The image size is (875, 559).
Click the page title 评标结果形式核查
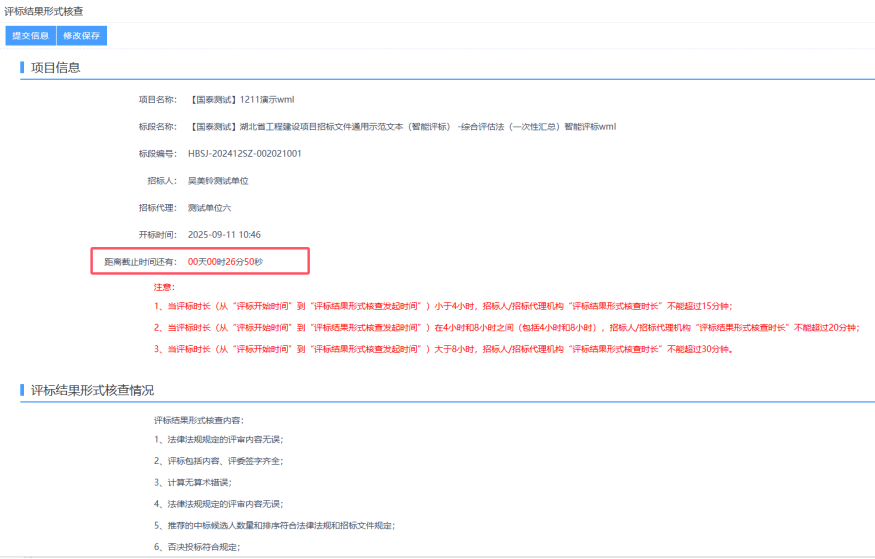(44, 11)
